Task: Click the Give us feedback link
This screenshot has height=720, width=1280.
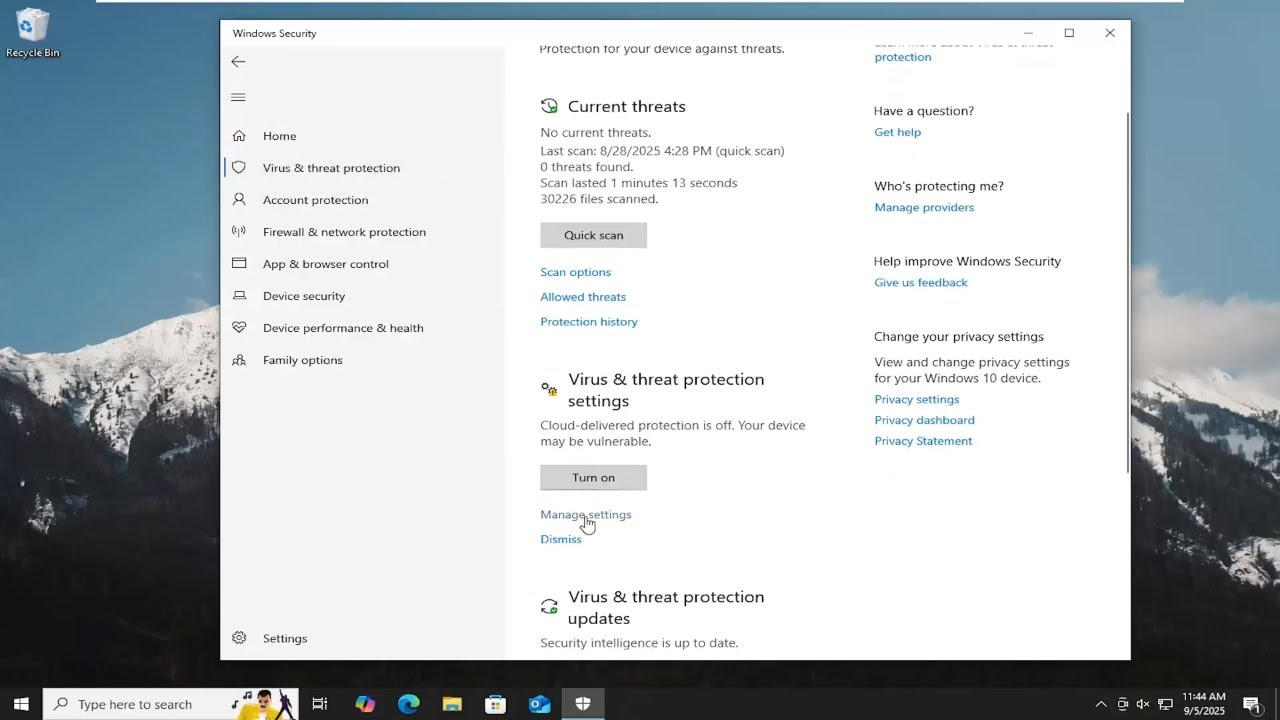Action: [x=921, y=283]
